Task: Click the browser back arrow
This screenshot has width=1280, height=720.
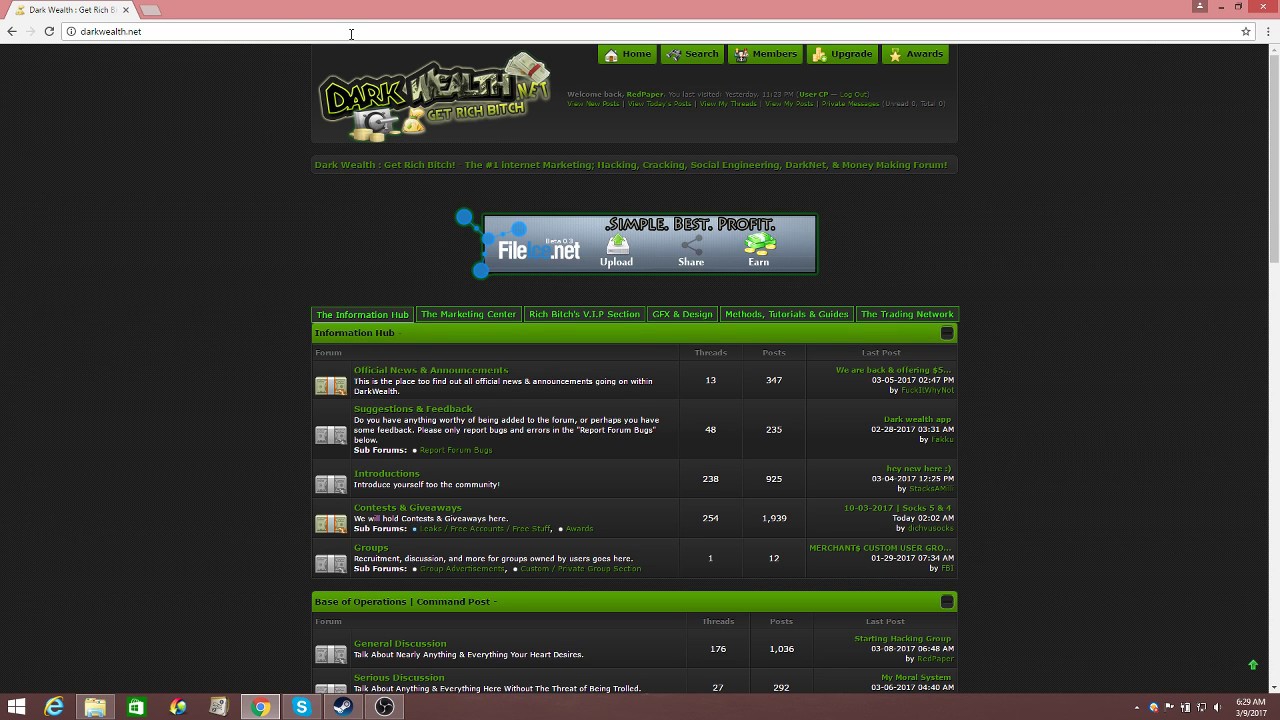Action: click(12, 31)
